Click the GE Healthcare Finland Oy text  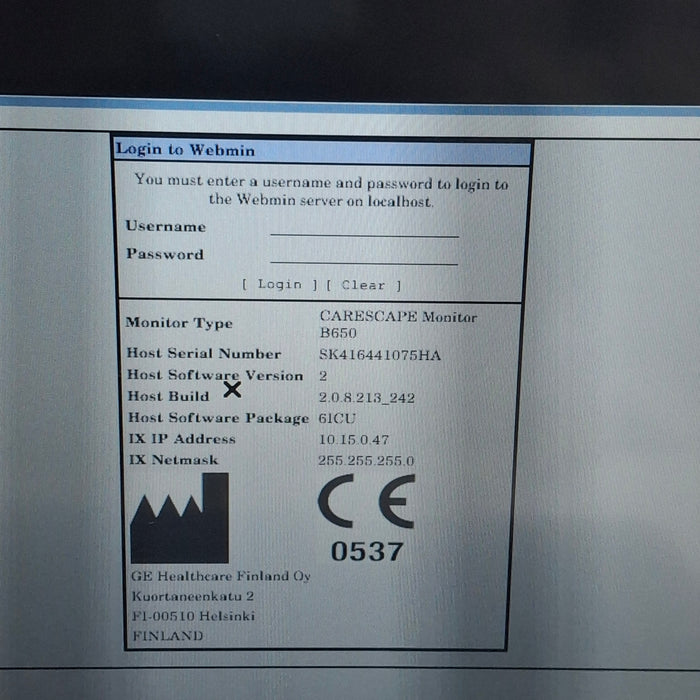(220, 576)
